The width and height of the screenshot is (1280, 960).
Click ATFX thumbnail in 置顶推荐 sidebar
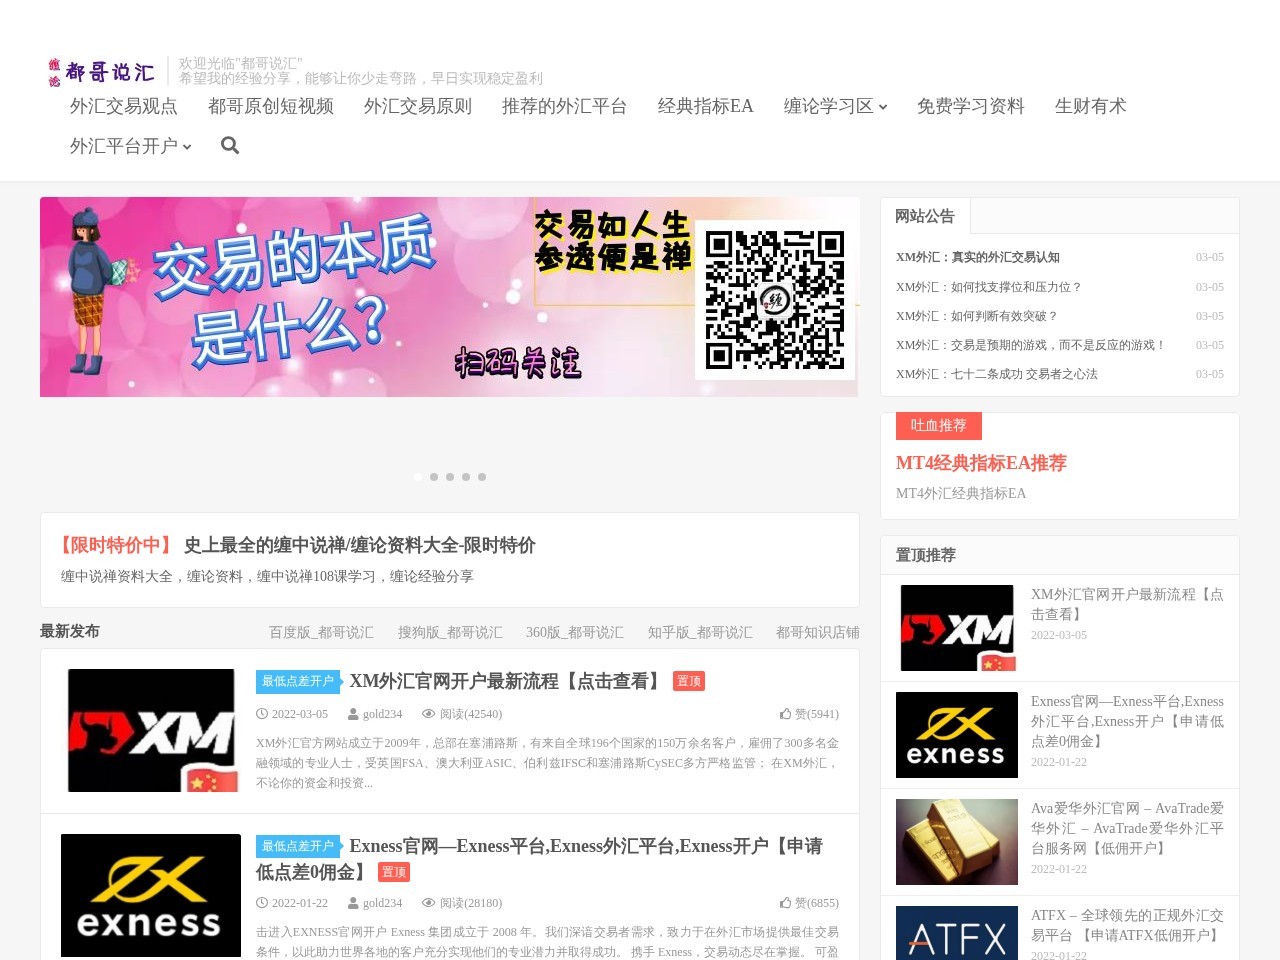(957, 933)
